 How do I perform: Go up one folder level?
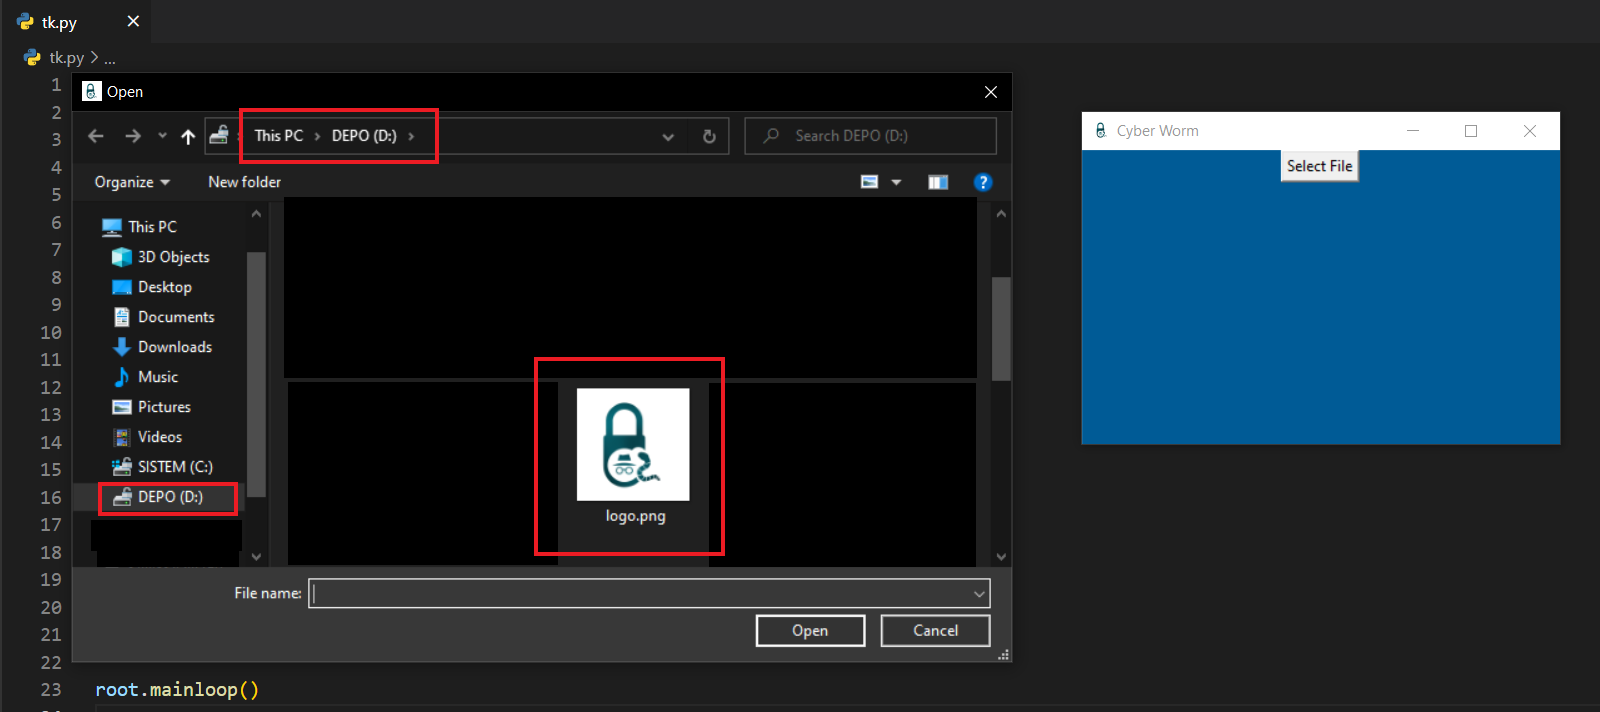click(188, 136)
